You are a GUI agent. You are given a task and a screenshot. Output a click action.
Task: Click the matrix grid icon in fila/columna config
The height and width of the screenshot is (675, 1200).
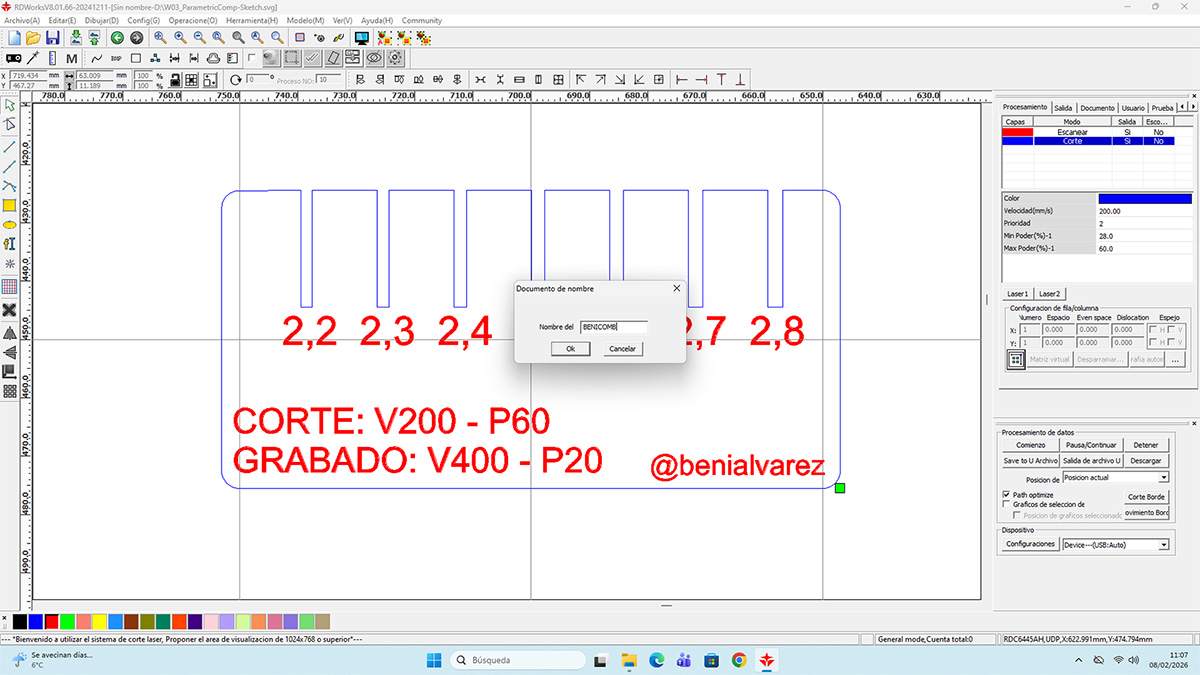[x=1015, y=359]
